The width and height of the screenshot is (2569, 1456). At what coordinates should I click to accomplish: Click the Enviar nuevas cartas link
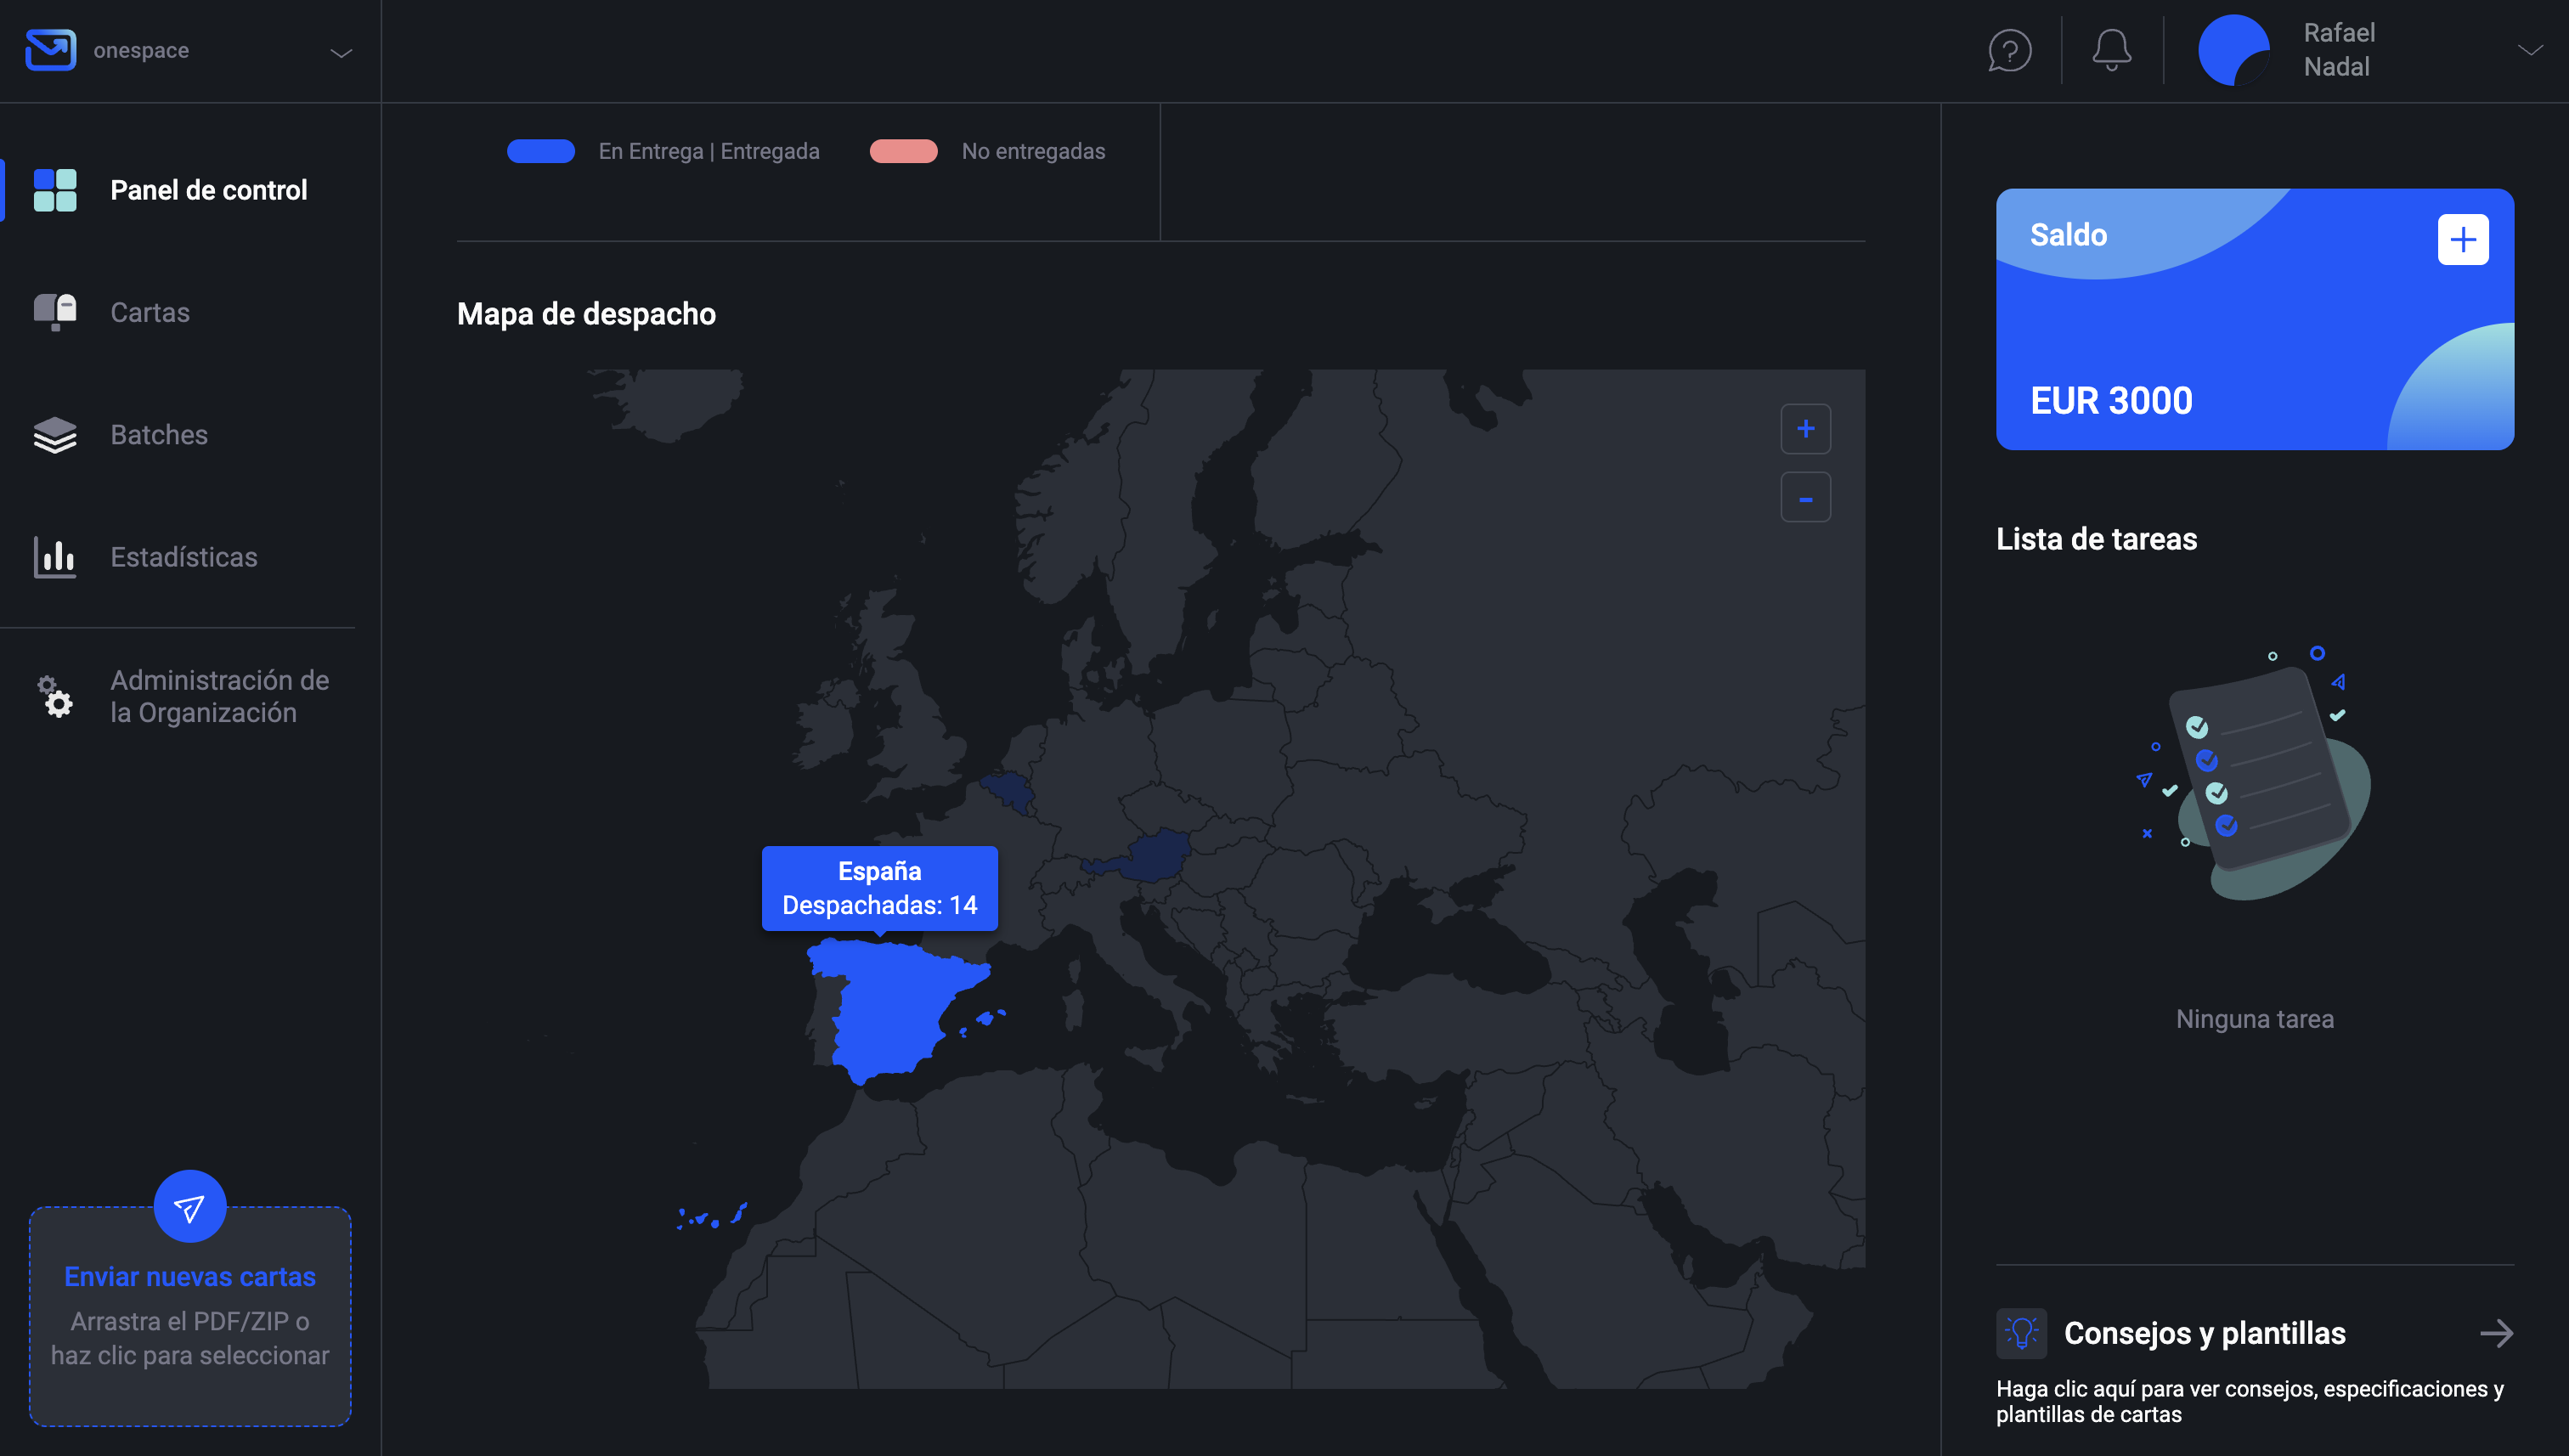point(189,1277)
